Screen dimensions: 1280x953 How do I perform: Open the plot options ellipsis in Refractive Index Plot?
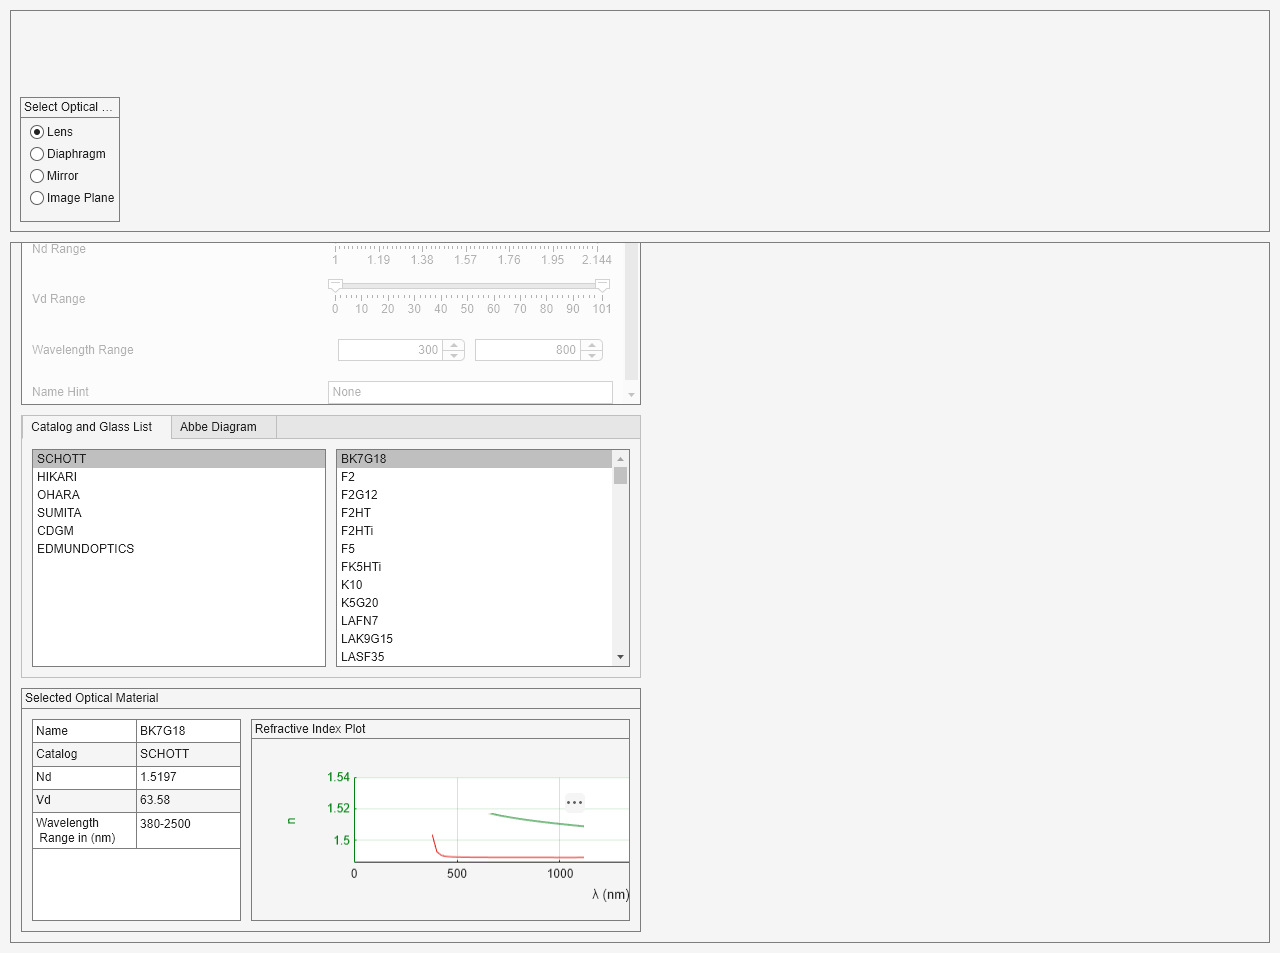pyautogui.click(x=574, y=802)
